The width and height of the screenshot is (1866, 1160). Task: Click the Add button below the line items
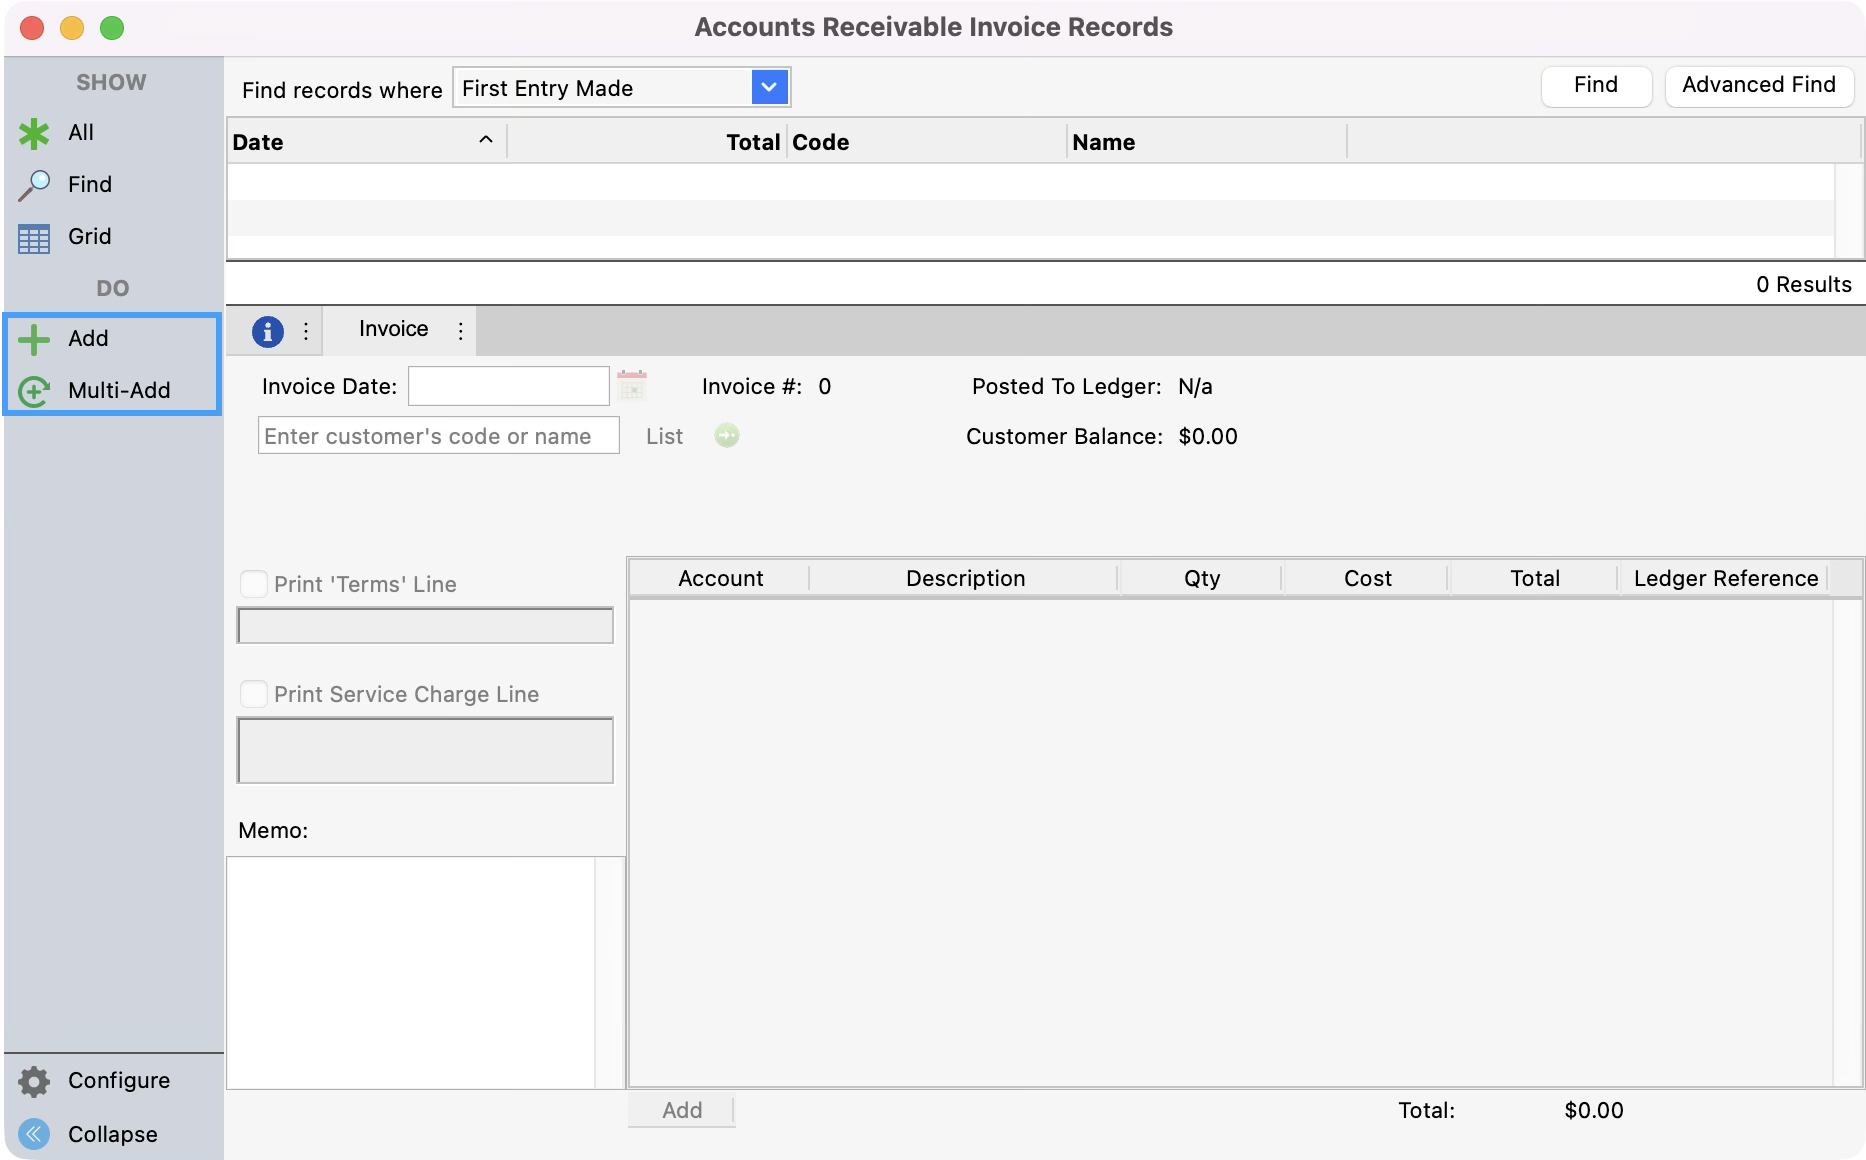[x=682, y=1110]
